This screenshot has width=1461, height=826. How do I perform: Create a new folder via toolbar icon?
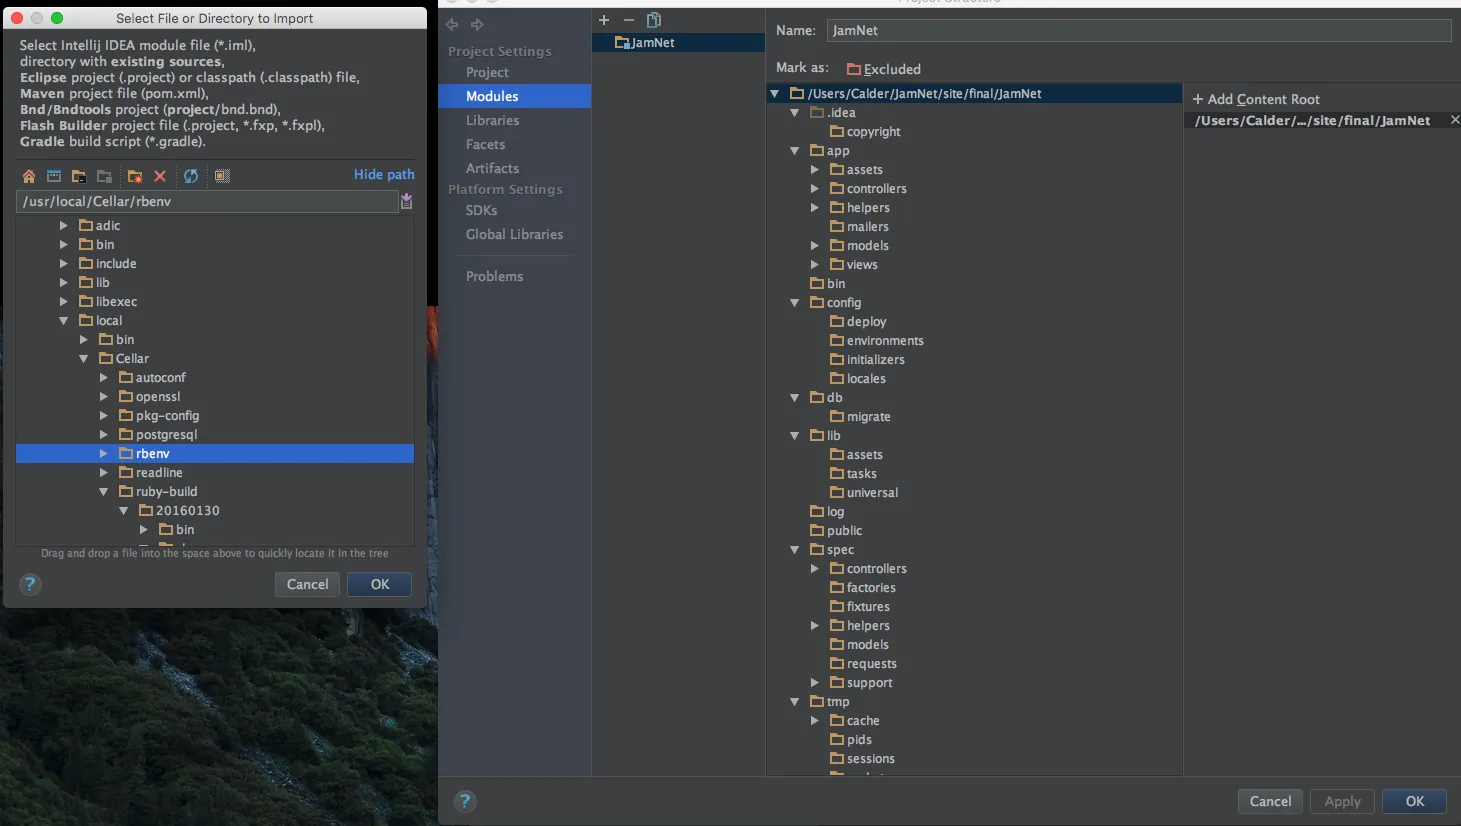tap(135, 176)
